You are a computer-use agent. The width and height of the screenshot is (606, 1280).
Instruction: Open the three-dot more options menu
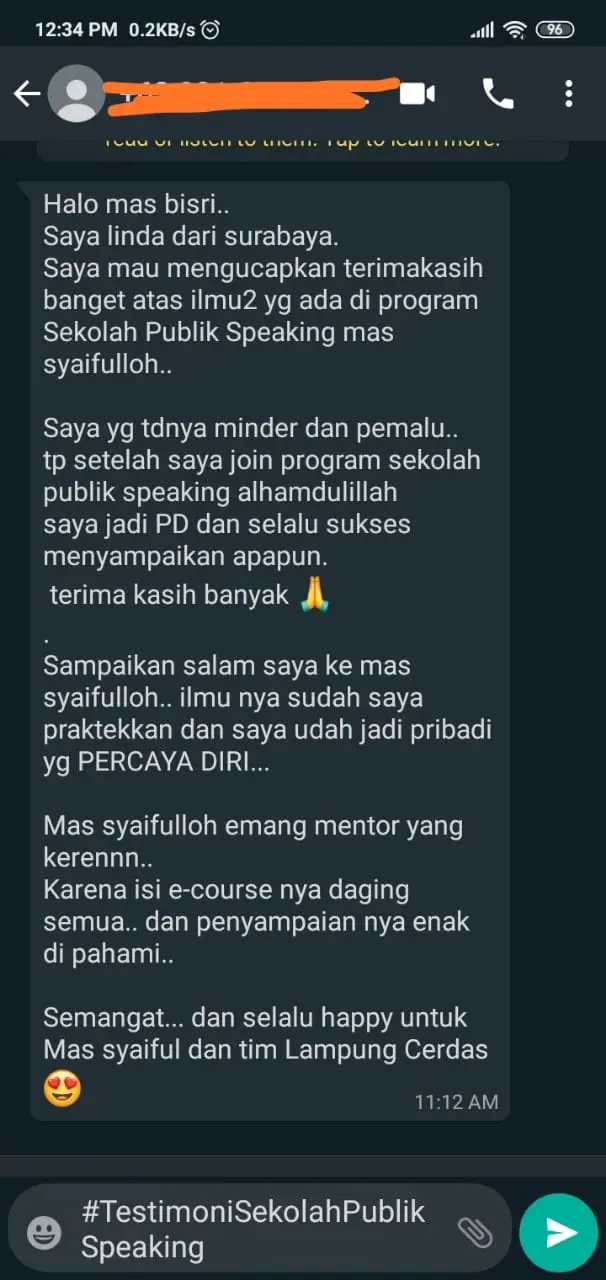(568, 94)
